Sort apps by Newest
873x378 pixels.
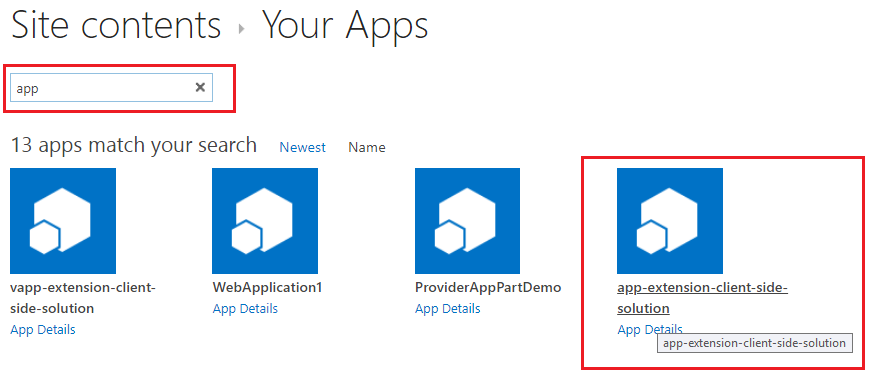[x=302, y=148]
